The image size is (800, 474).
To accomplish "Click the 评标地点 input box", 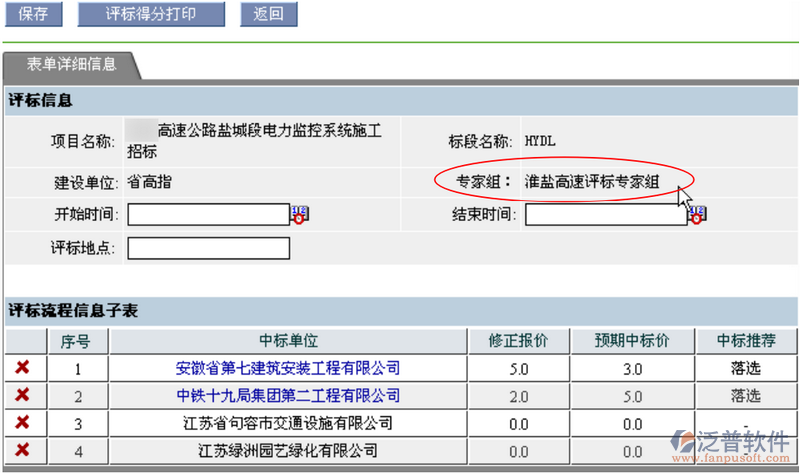I will pyautogui.click(x=208, y=248).
